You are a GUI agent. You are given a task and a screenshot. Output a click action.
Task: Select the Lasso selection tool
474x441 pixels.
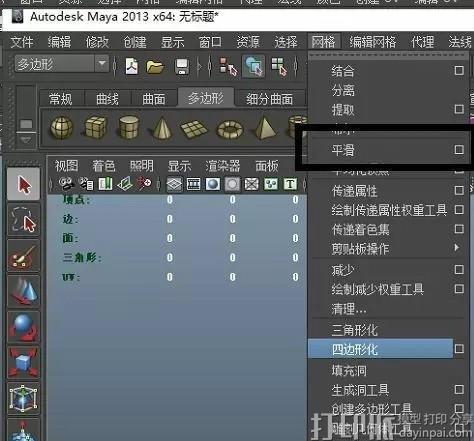pos(24,219)
